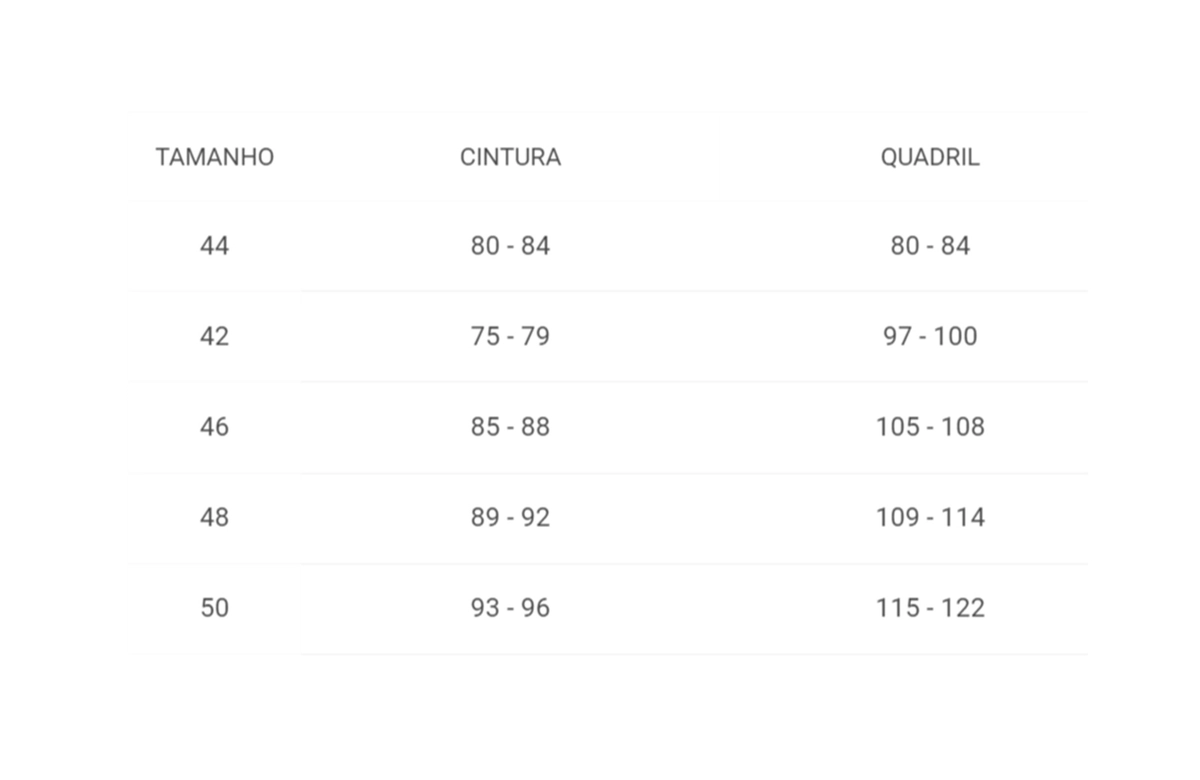
Task: Click the CINTURA value in the size 44 row
Action: [510, 246]
